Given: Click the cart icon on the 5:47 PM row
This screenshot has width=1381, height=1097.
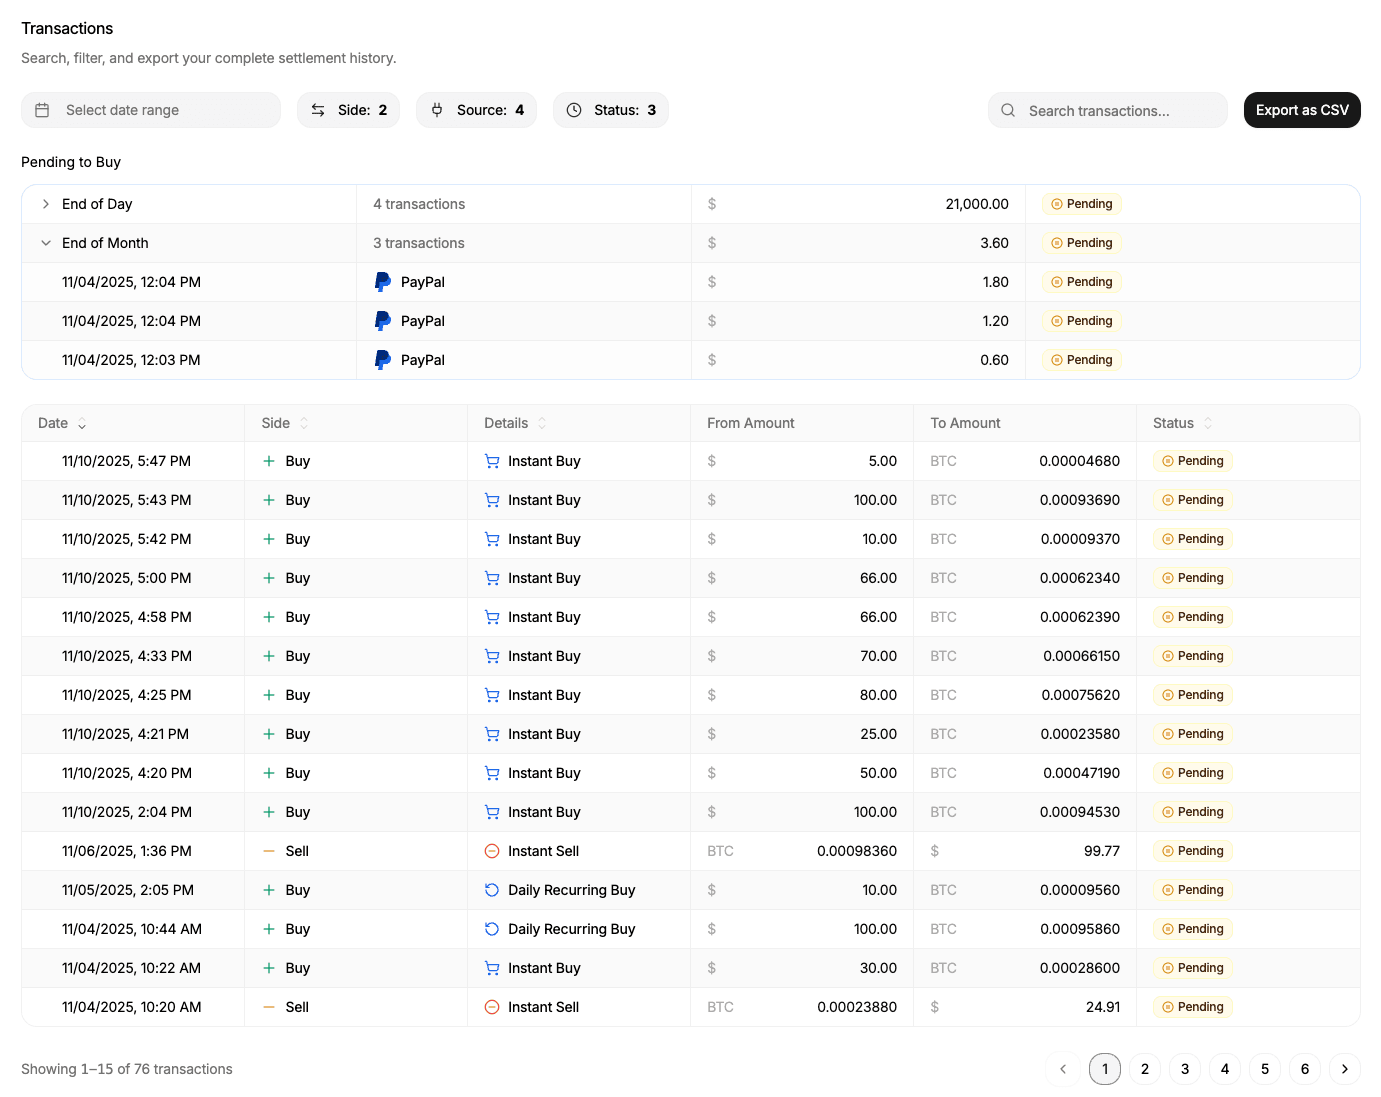Looking at the screenshot, I should point(492,461).
